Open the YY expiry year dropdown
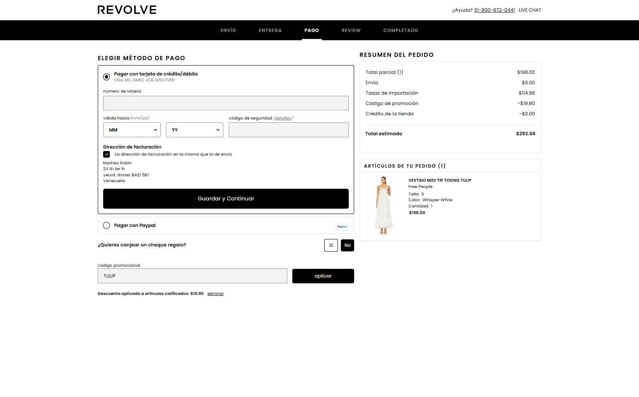This screenshot has width=639, height=397. point(194,130)
